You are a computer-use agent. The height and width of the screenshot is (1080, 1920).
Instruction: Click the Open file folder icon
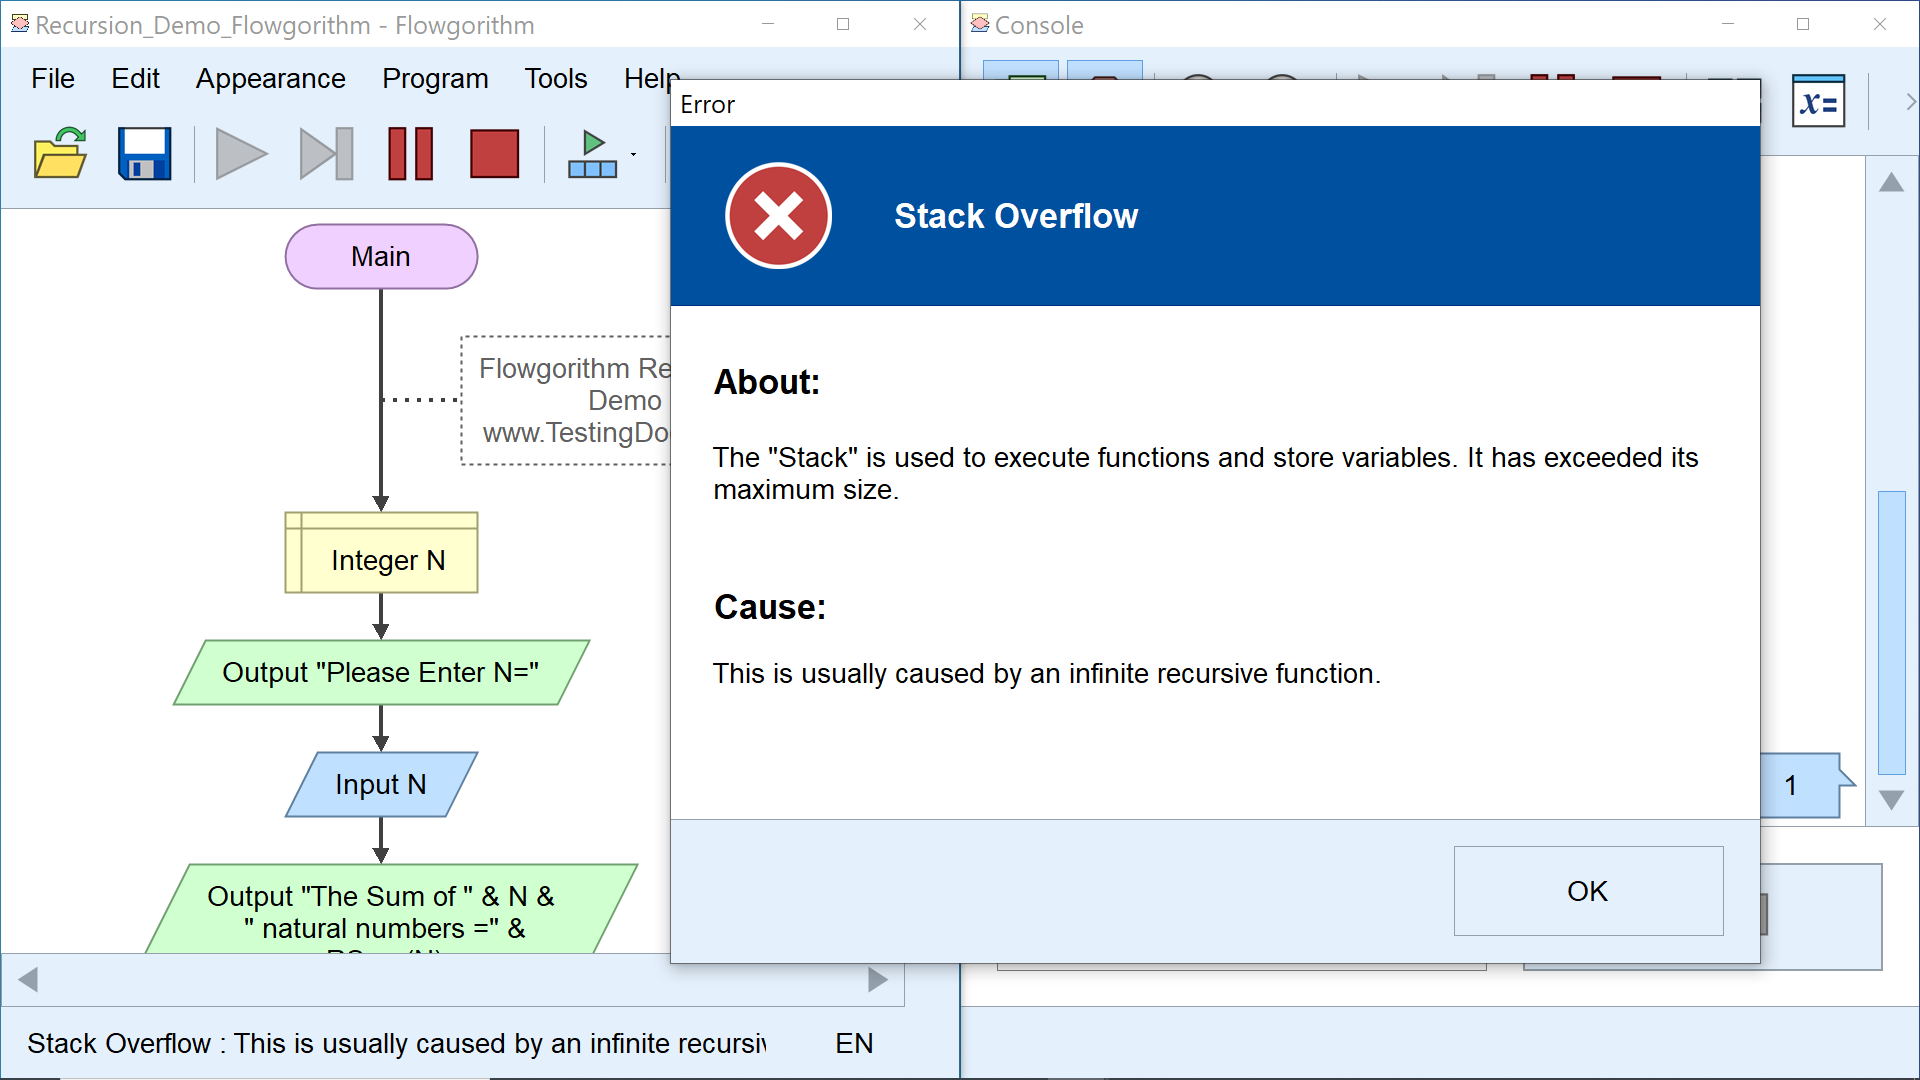(60, 154)
